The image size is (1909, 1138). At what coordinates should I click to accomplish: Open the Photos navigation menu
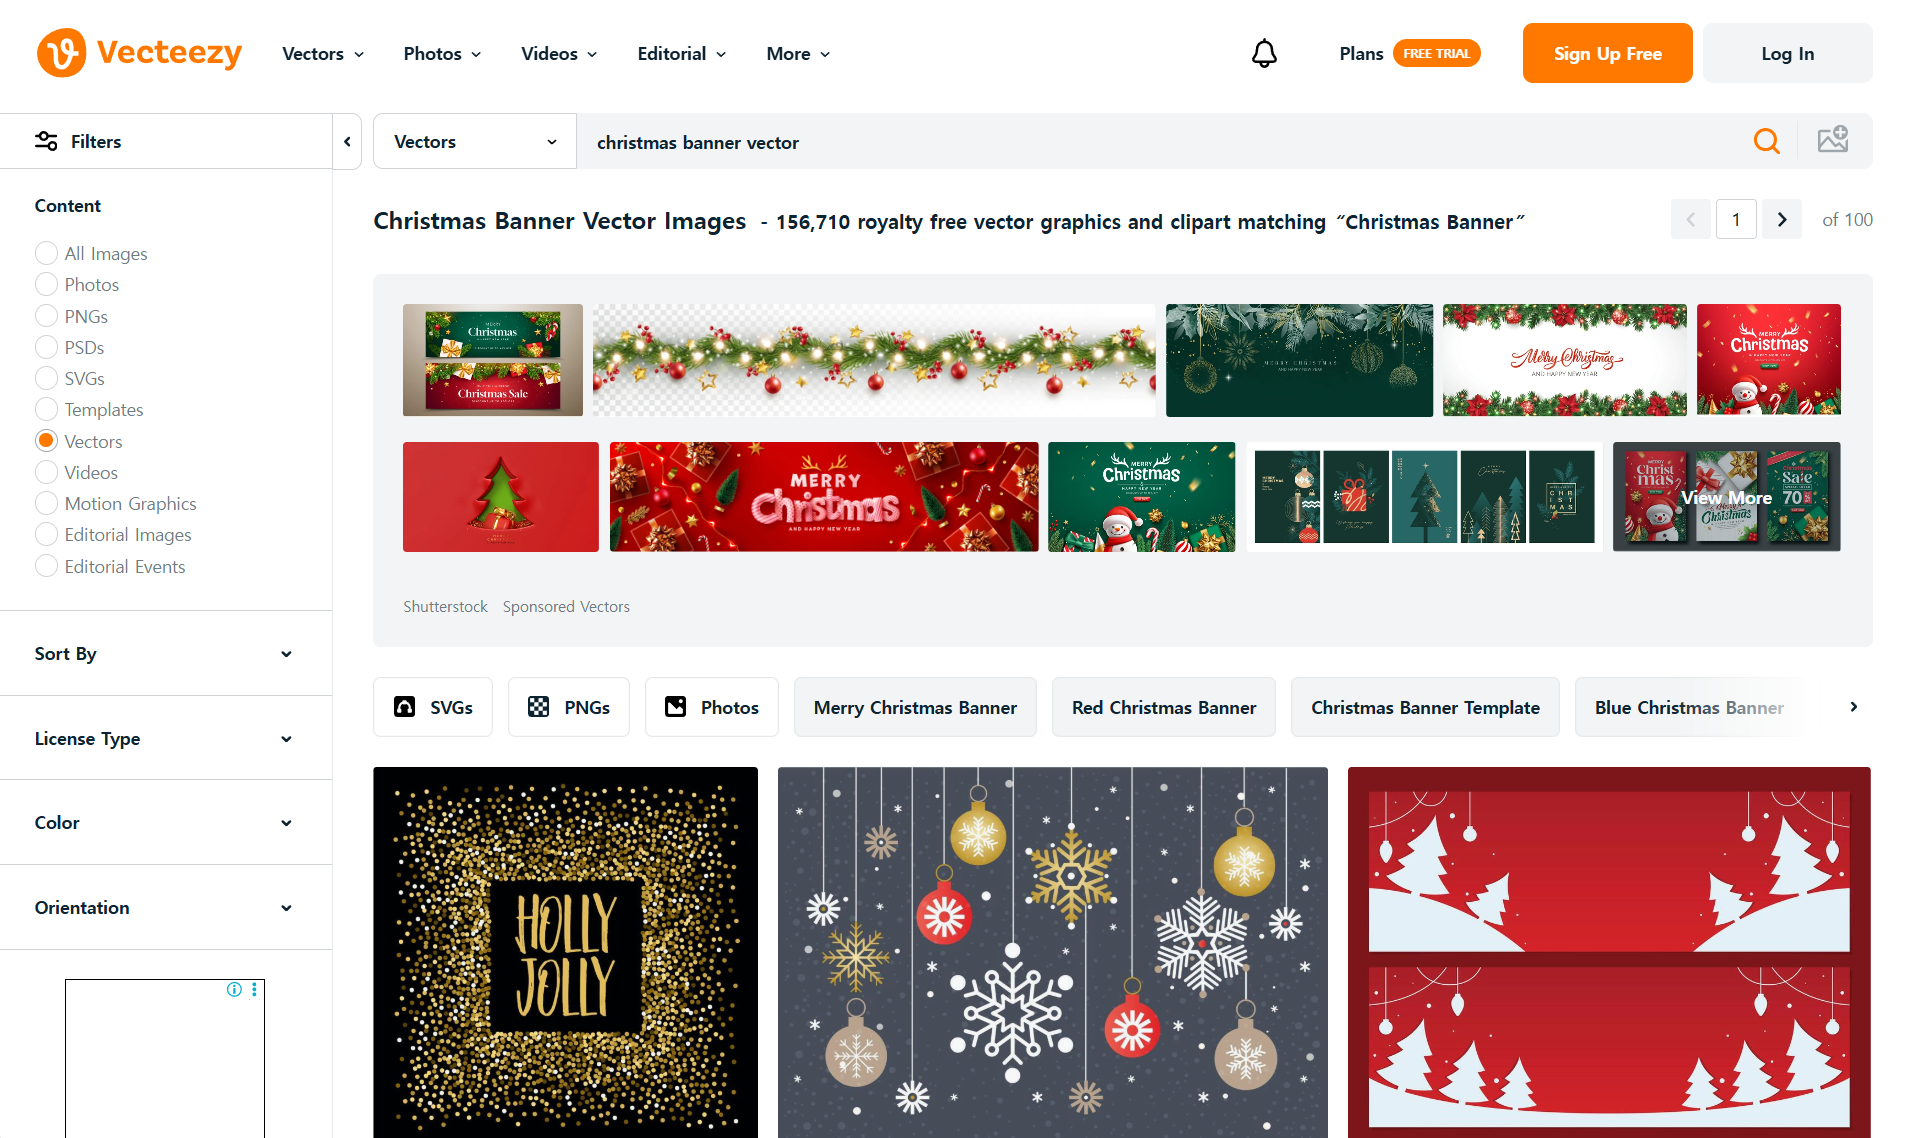[x=442, y=54]
